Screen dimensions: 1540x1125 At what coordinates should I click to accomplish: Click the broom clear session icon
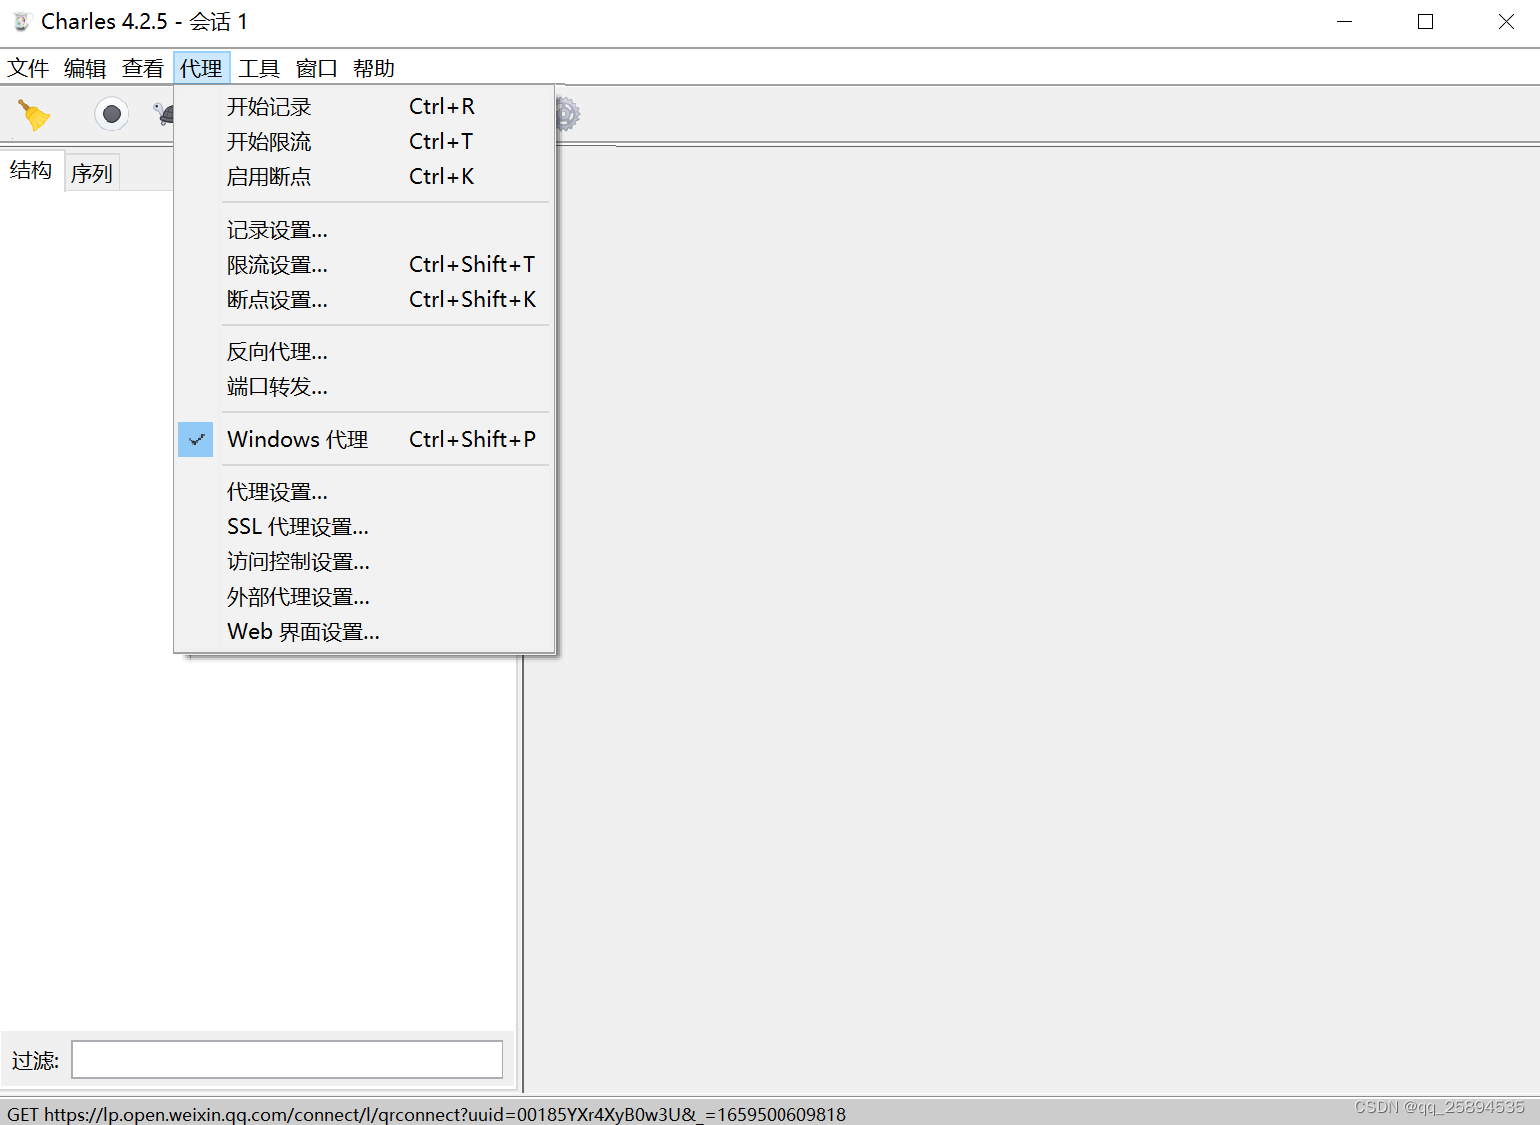pyautogui.click(x=34, y=115)
